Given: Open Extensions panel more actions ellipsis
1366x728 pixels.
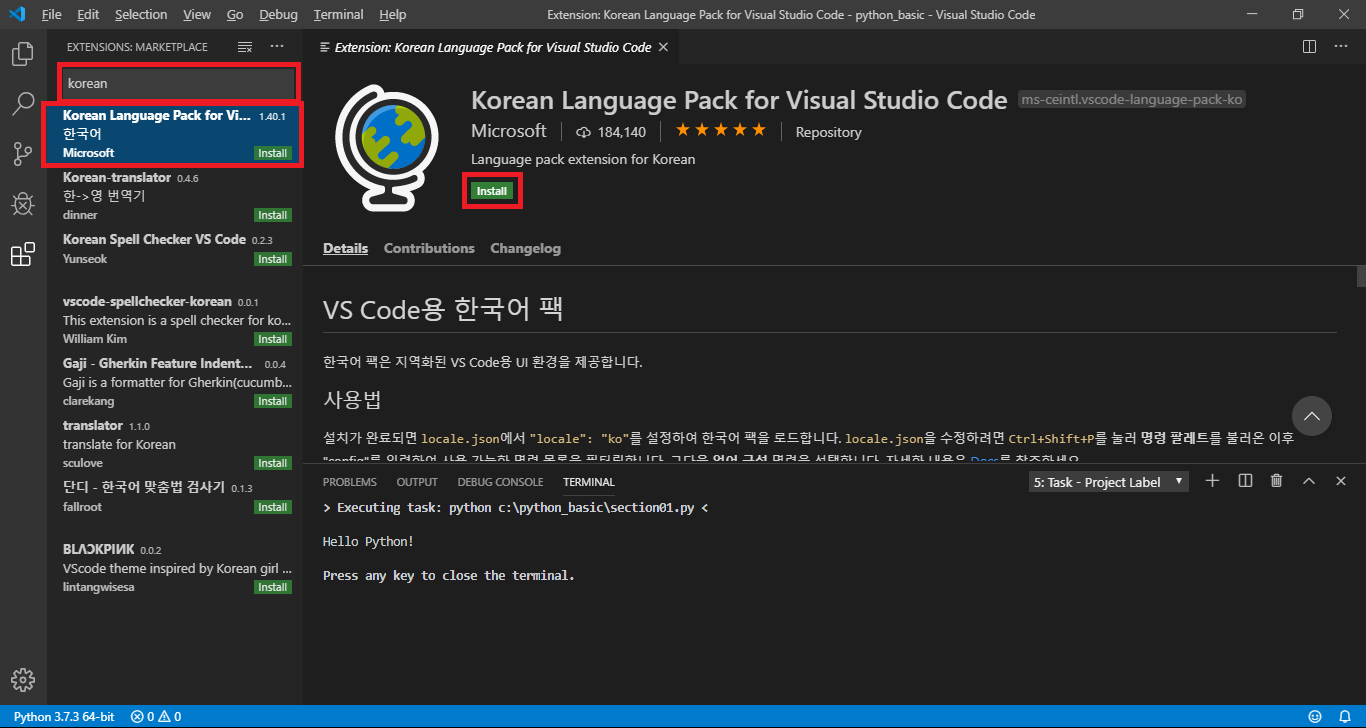Looking at the screenshot, I should click(x=277, y=47).
